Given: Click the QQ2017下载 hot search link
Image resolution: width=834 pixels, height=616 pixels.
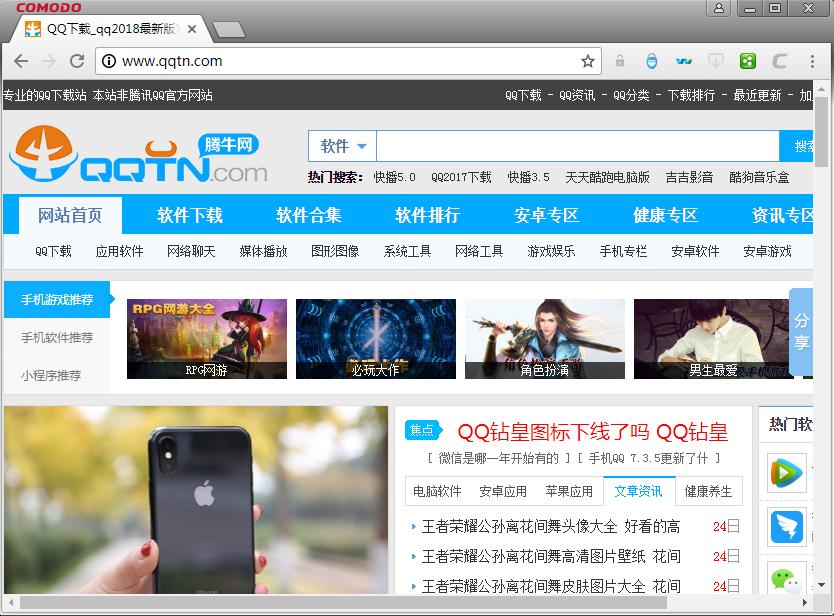Looking at the screenshot, I should (x=461, y=177).
